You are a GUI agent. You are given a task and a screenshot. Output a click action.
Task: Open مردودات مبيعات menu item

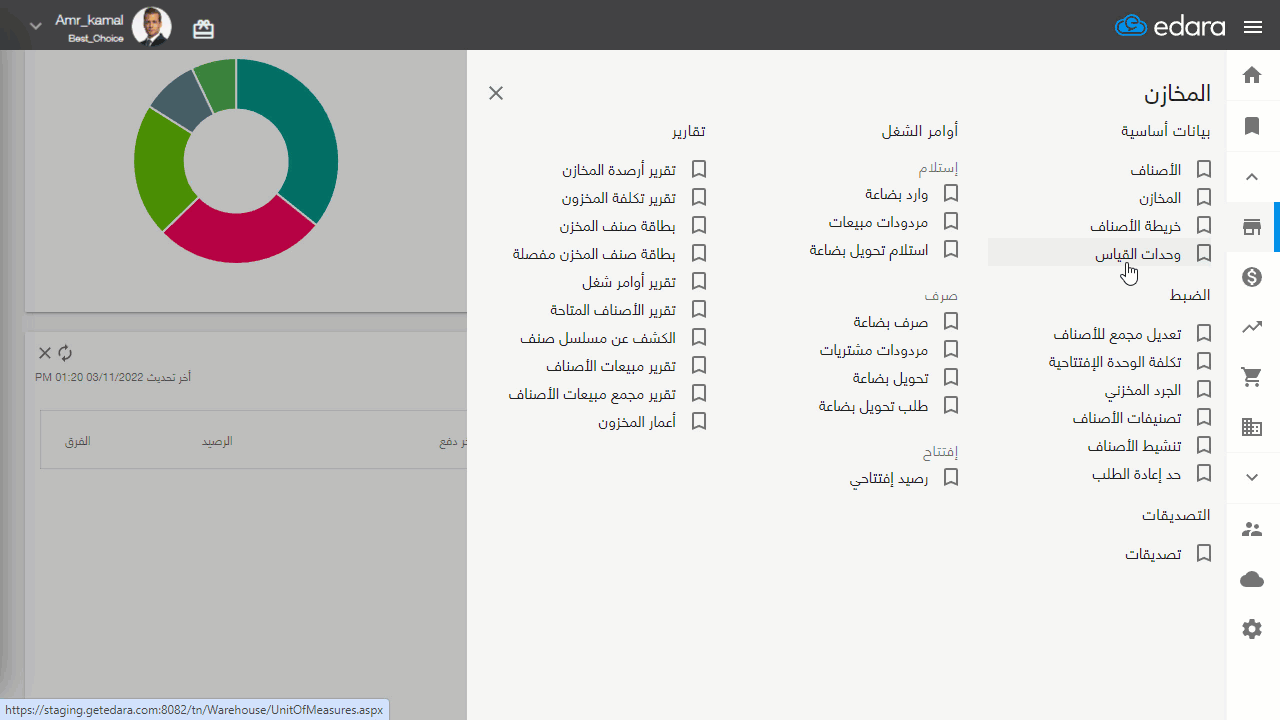878,222
